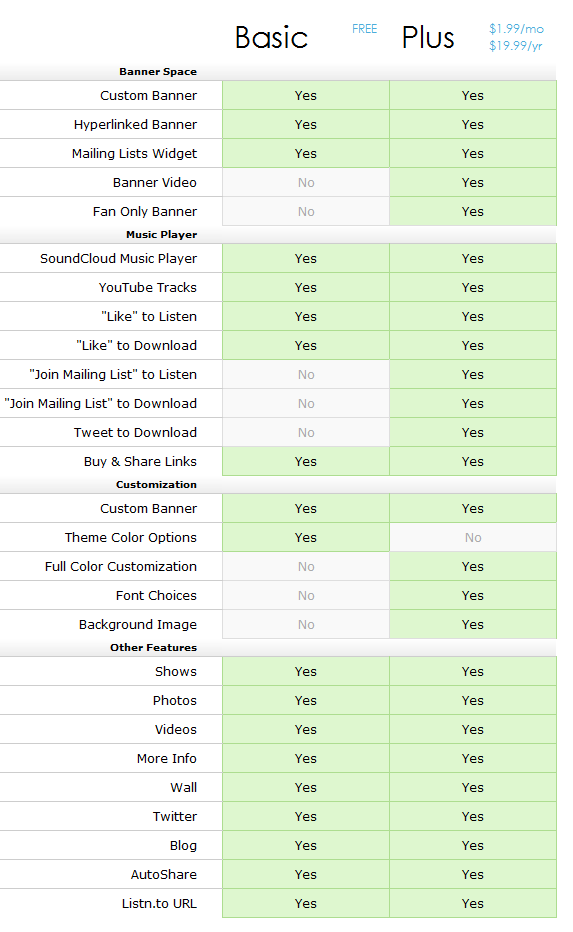Click Plus's No cell for Theme Color Options
Screen dimensions: 573x932
[x=473, y=537]
